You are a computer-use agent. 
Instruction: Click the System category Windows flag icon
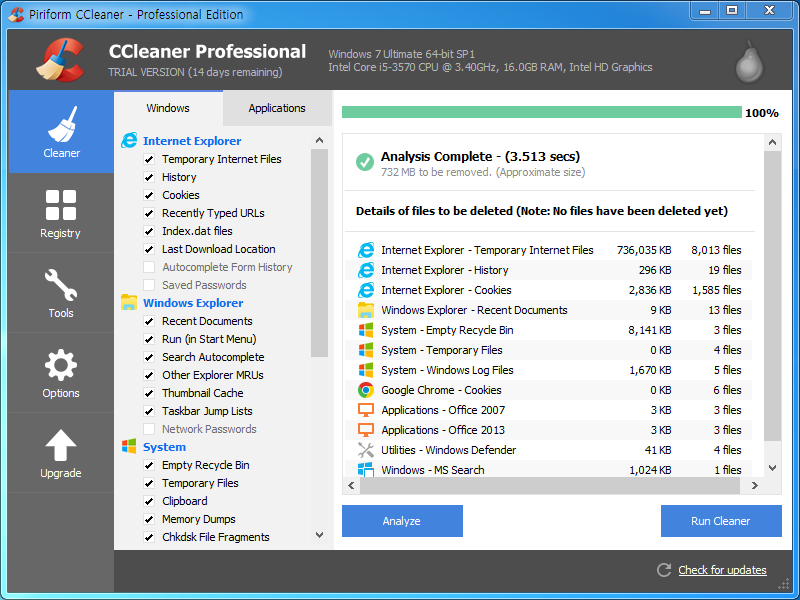129,446
